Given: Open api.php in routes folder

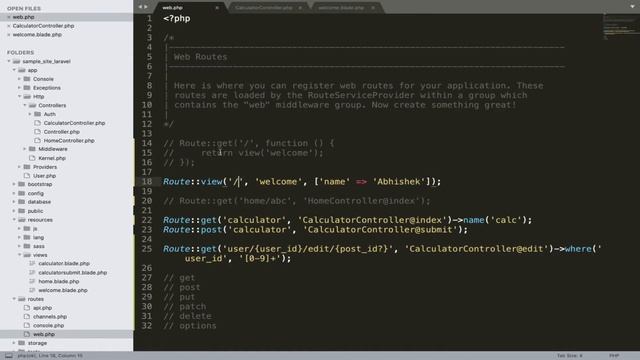Looking at the screenshot, I should (42, 308).
